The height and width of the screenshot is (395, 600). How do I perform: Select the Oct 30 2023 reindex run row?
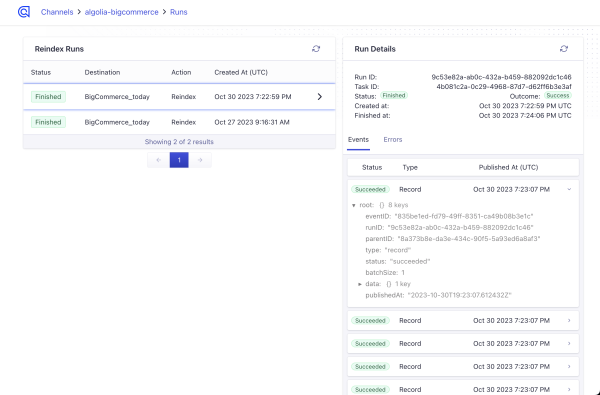coord(179,96)
